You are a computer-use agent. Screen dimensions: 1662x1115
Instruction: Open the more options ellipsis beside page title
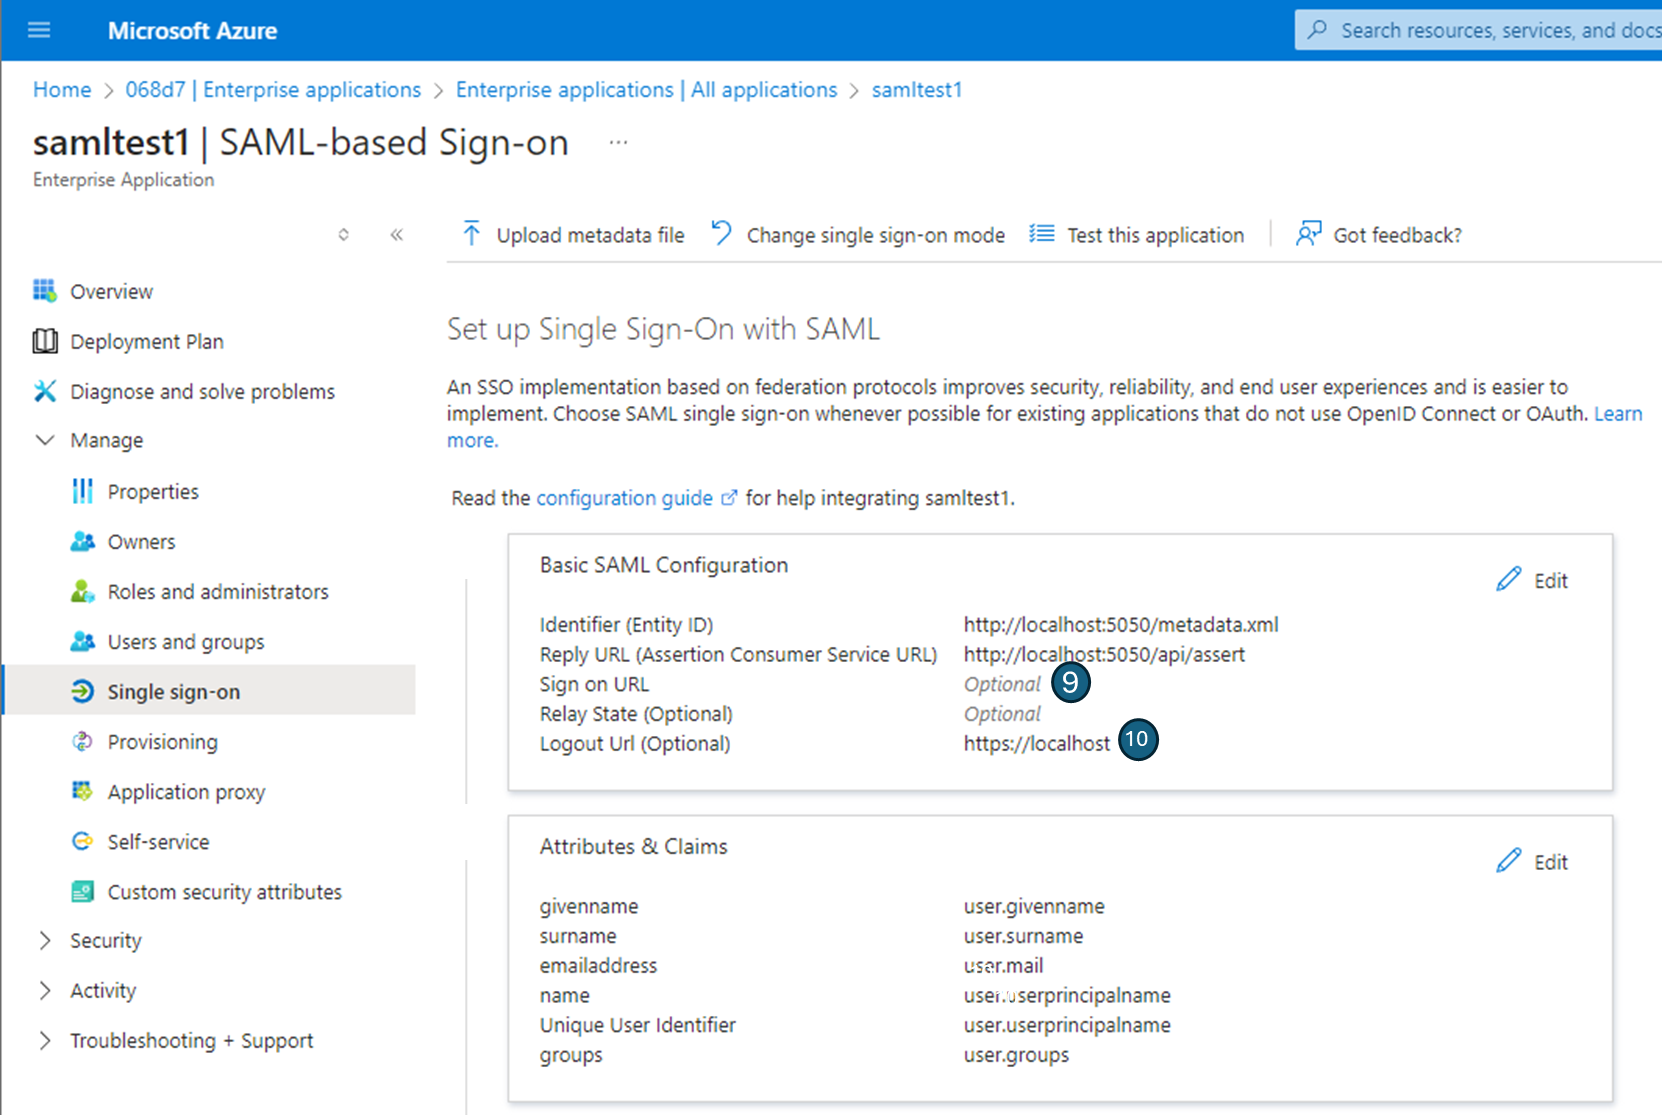pos(619,143)
